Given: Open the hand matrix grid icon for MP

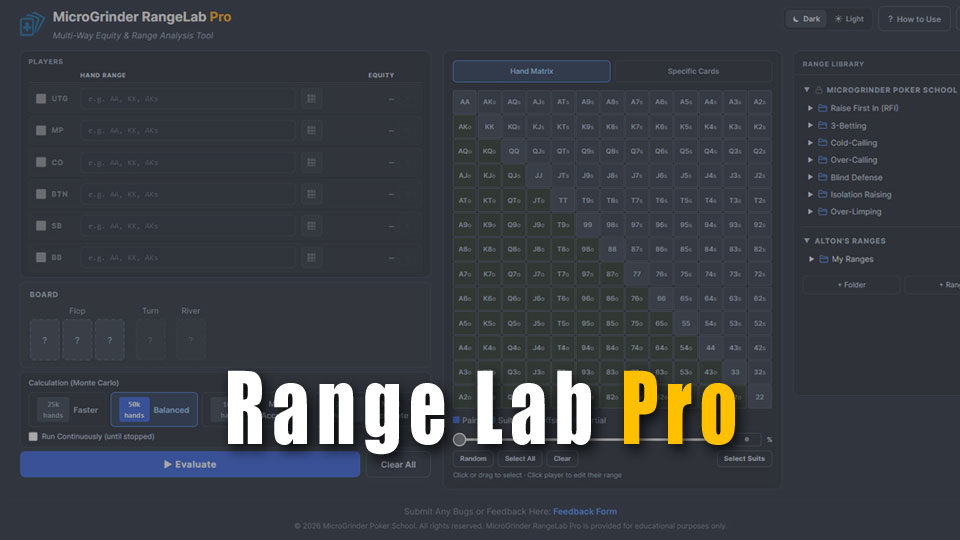Looking at the screenshot, I should (311, 130).
